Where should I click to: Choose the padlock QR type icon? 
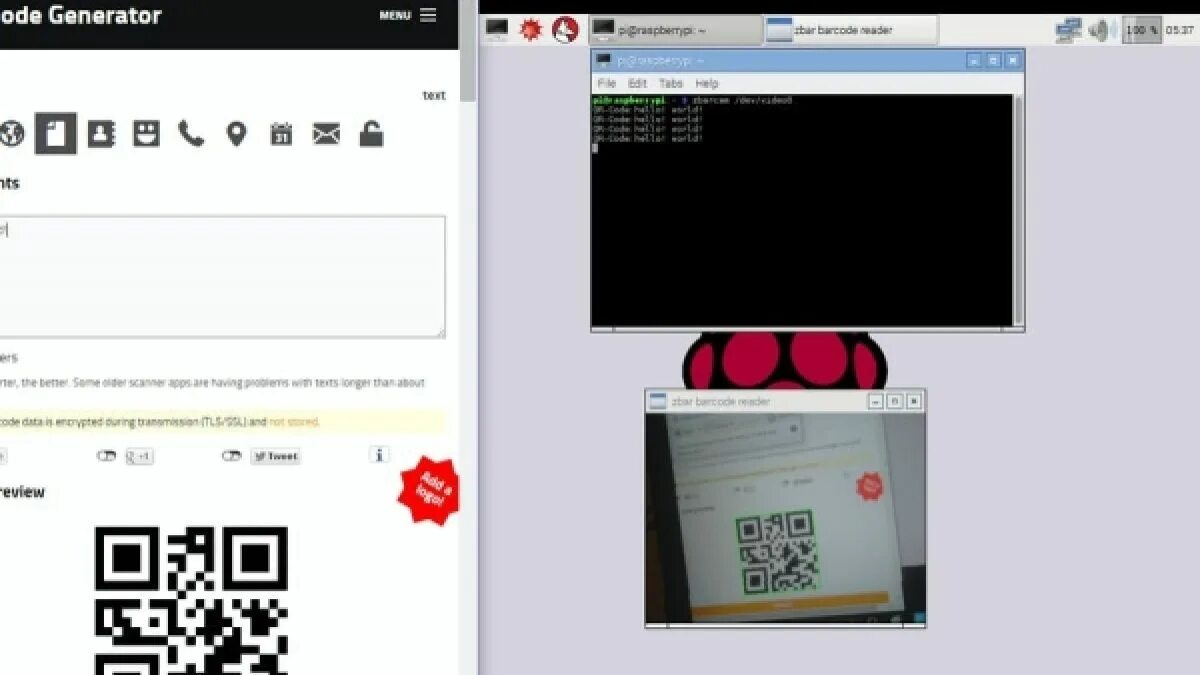371,134
